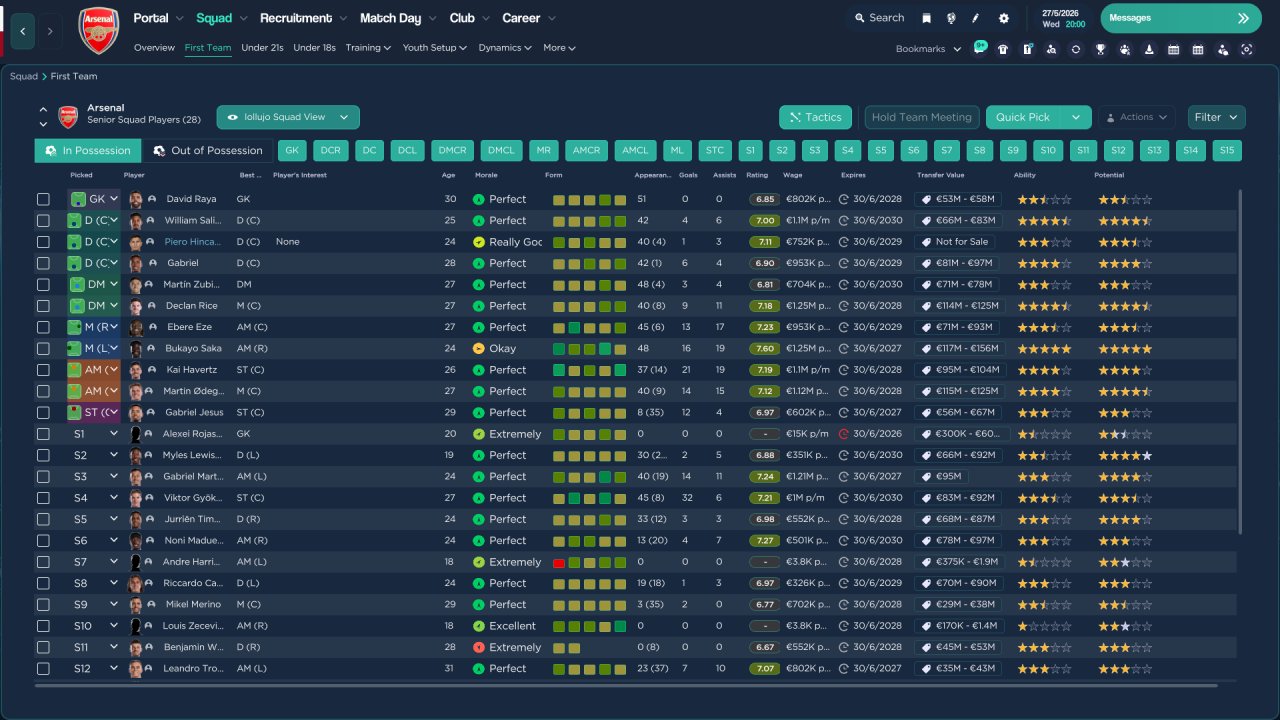Click the STC position filter chip
This screenshot has height=720, width=1280.
pos(714,151)
